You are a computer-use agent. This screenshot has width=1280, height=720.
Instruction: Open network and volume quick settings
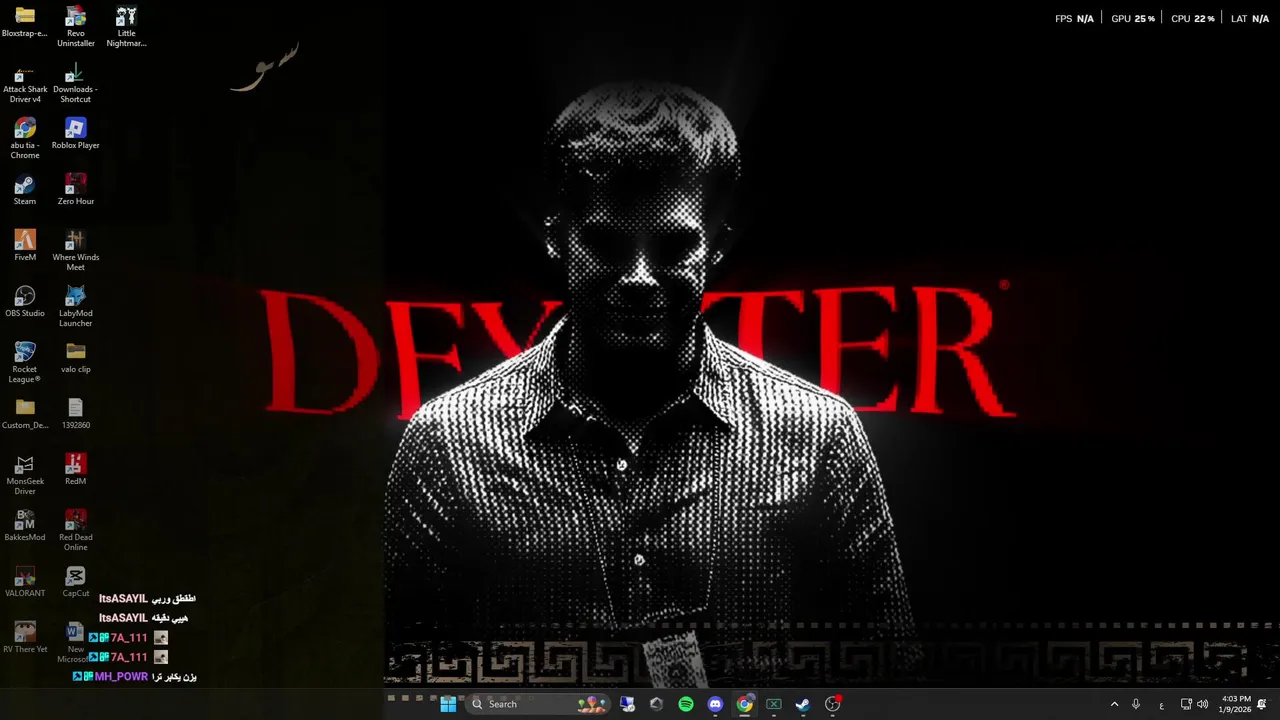1194,704
